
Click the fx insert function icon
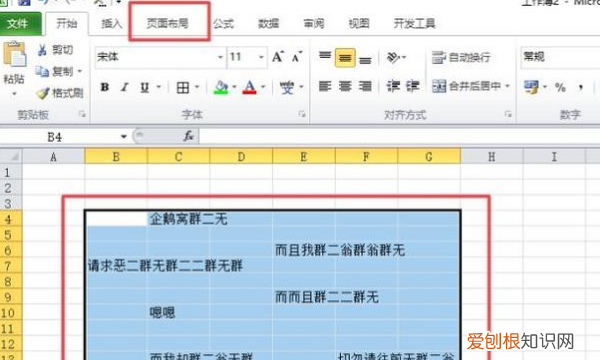[188, 136]
